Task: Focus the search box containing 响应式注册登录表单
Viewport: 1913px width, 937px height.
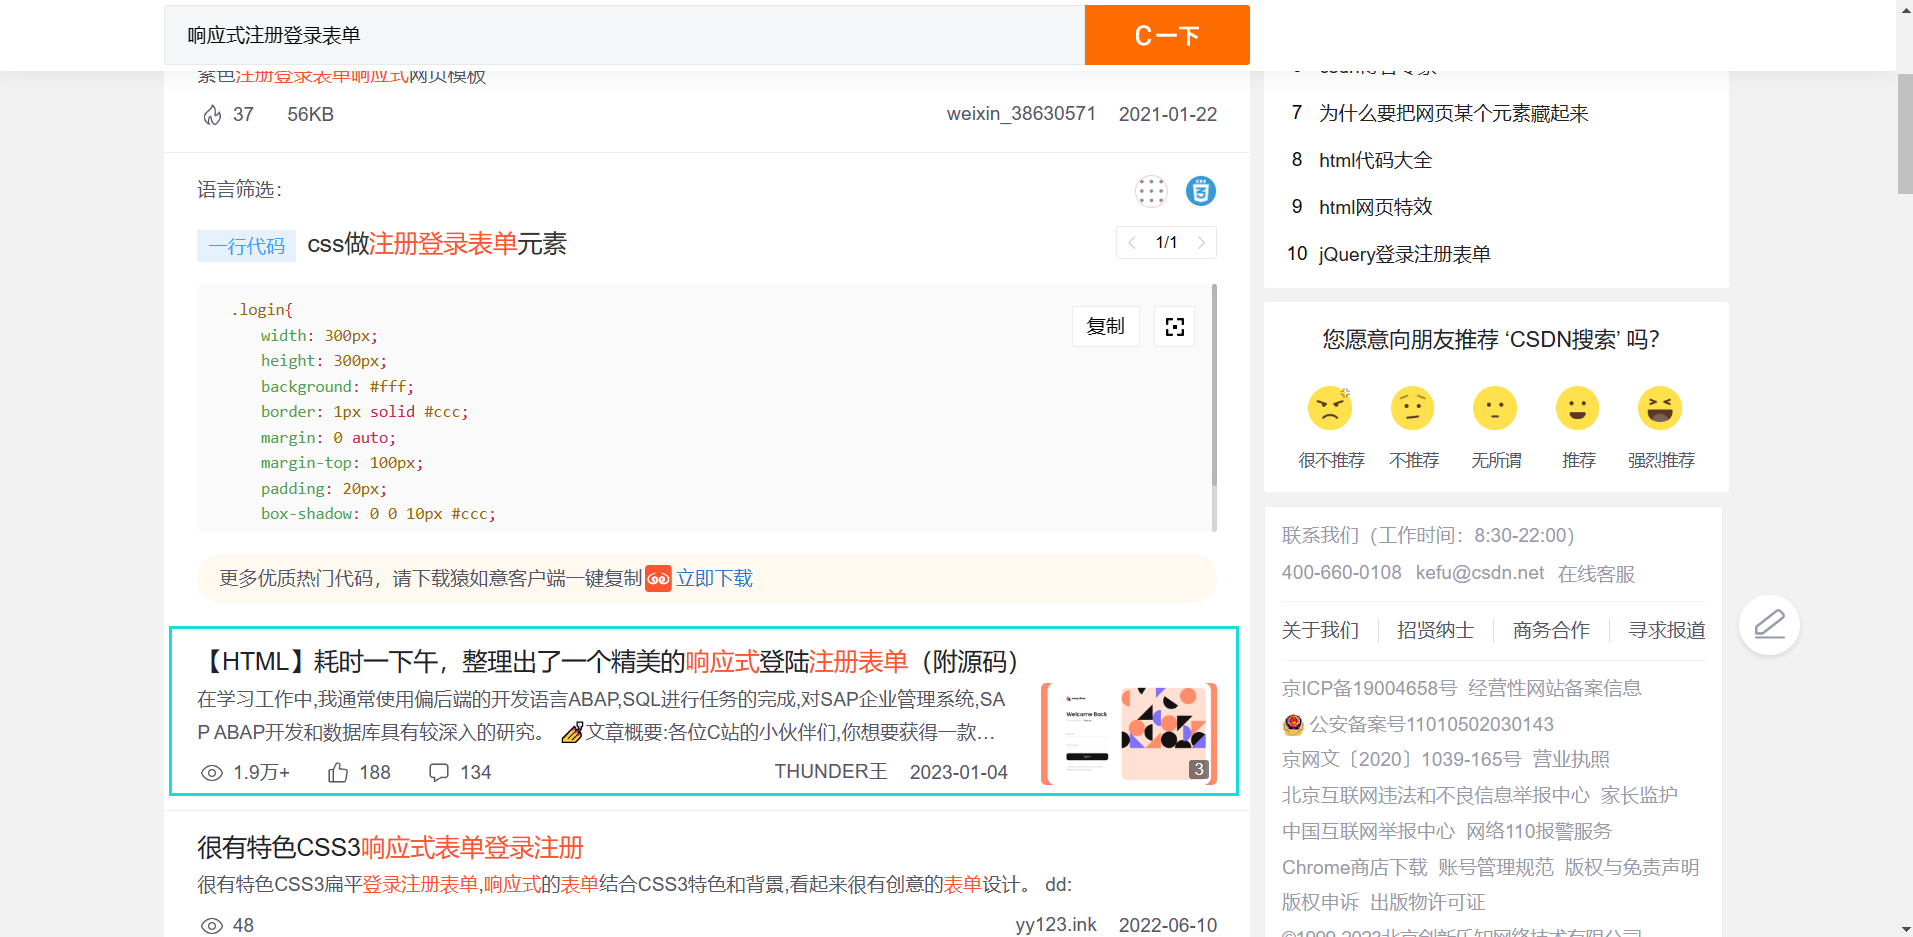Action: click(624, 35)
